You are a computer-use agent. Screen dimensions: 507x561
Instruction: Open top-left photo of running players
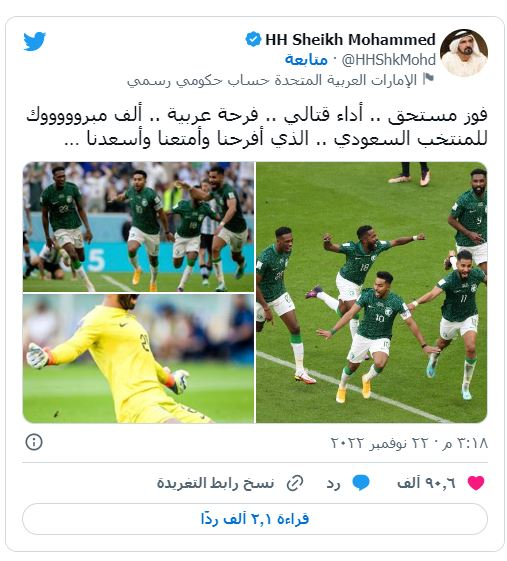pos(138,227)
